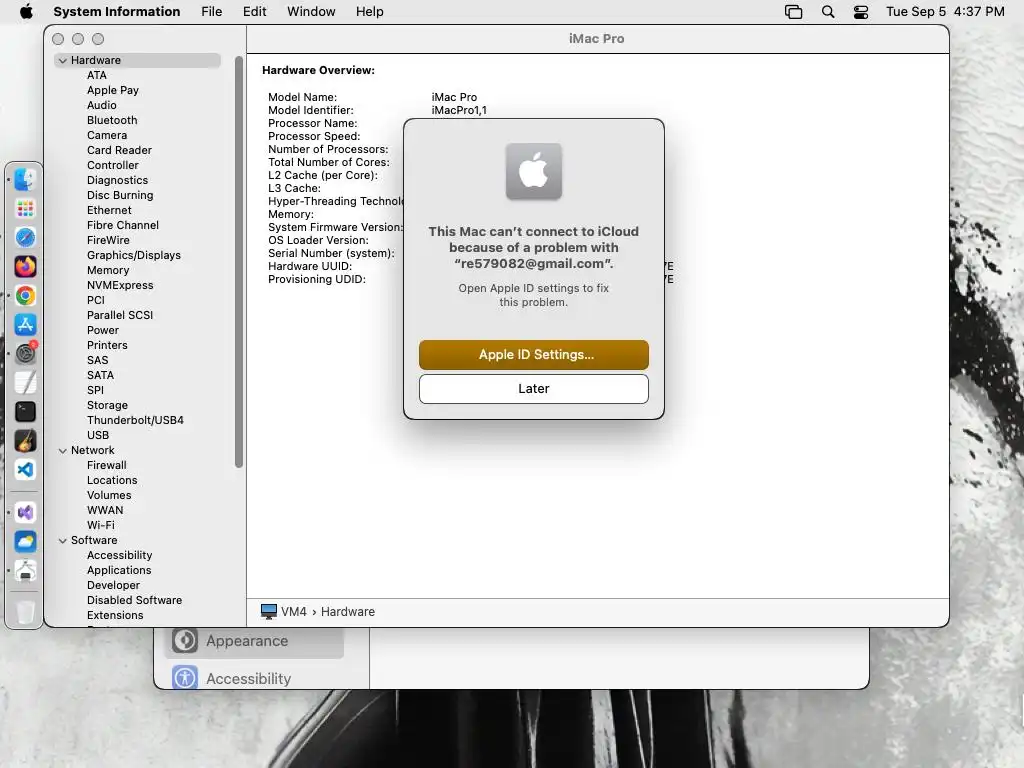
Task: Open the Window menu
Action: tap(311, 12)
